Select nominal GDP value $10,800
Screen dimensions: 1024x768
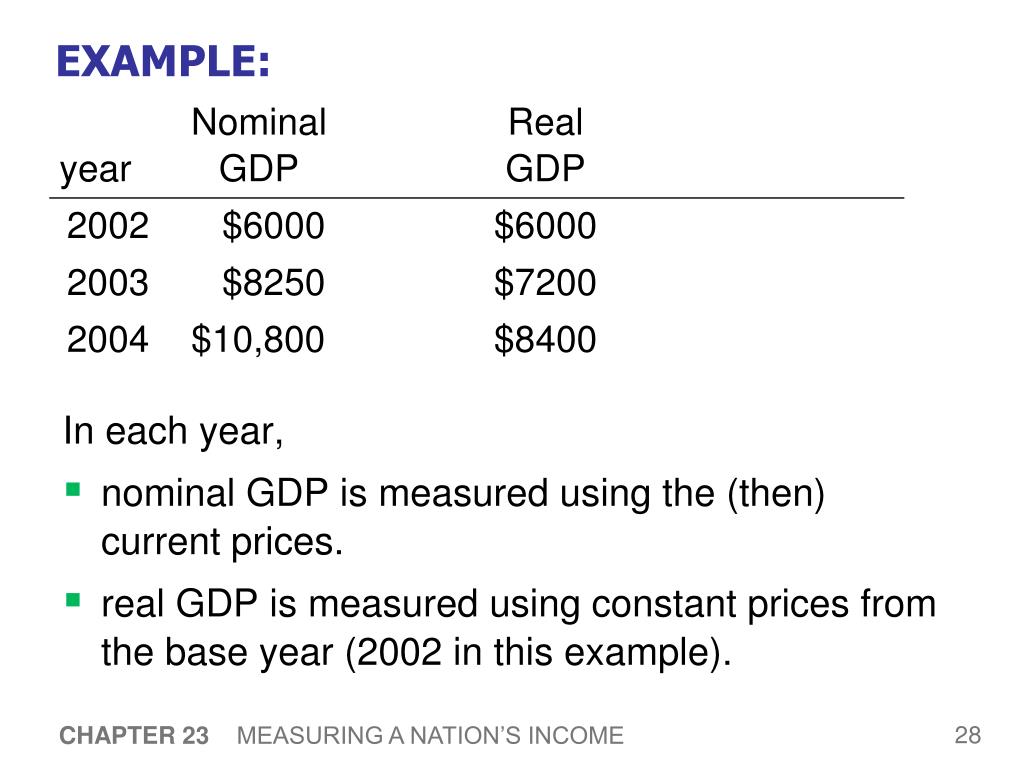(x=258, y=340)
